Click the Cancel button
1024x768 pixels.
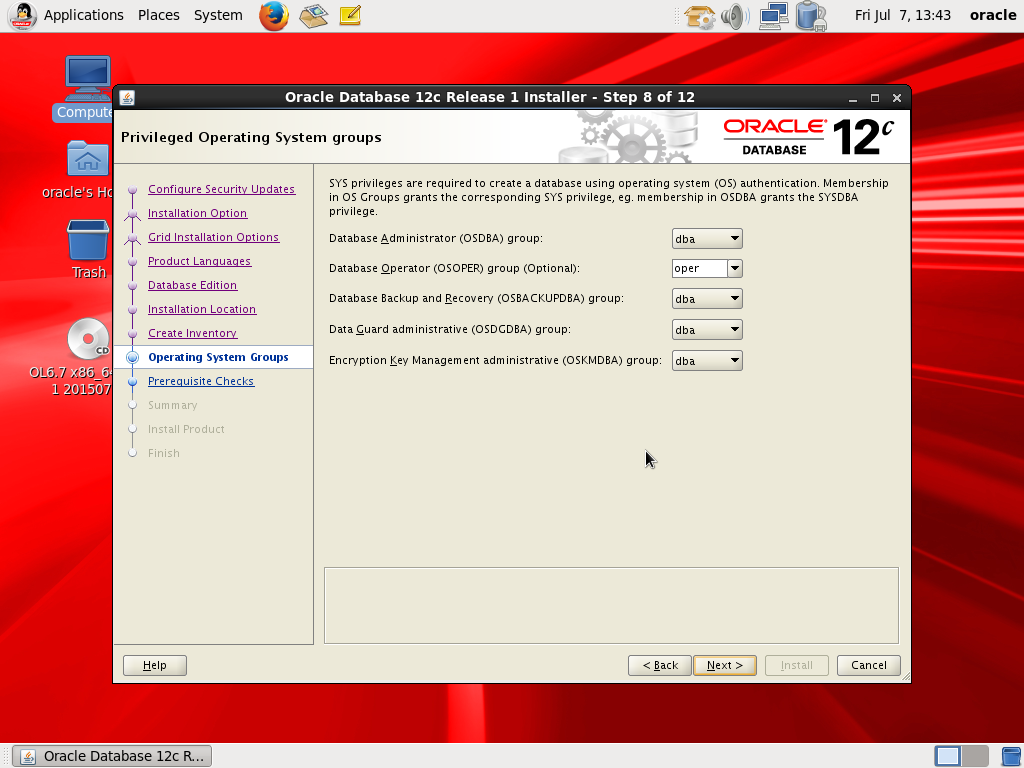pyautogui.click(x=869, y=665)
